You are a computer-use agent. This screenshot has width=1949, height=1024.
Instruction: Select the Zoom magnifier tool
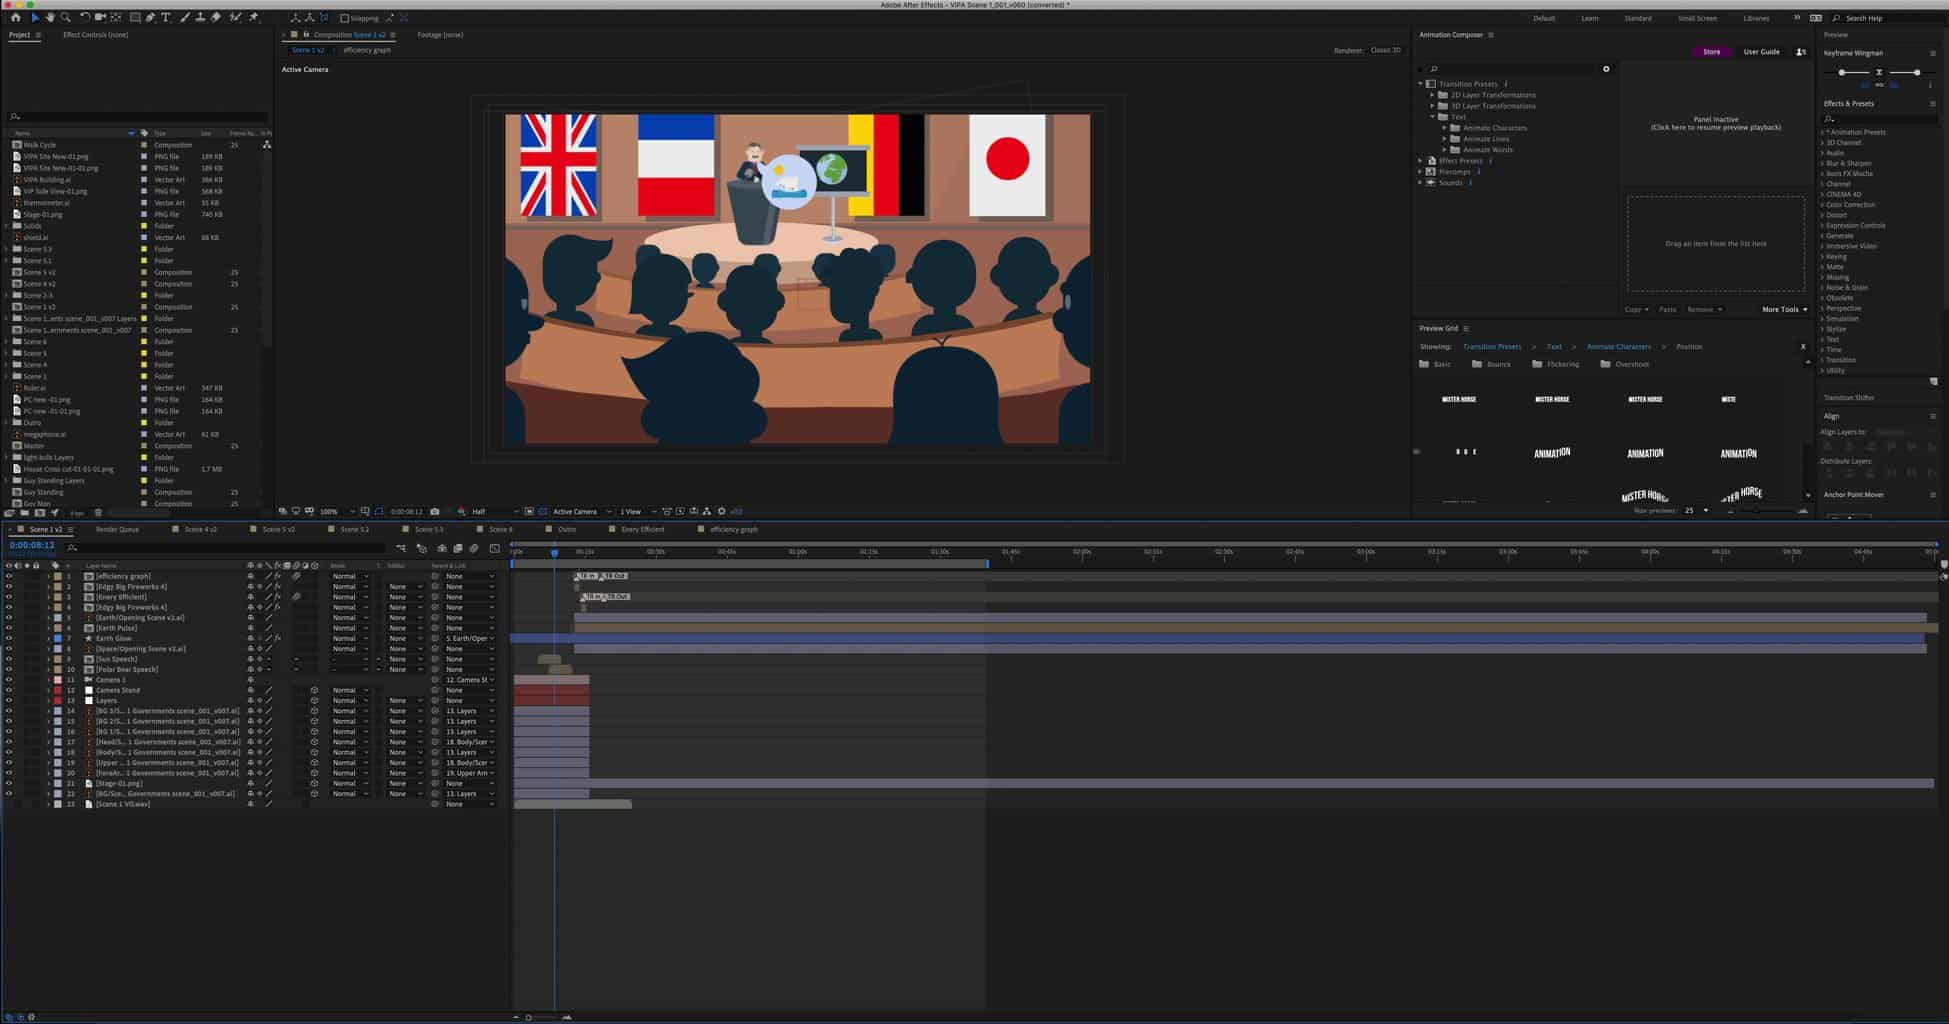point(66,18)
